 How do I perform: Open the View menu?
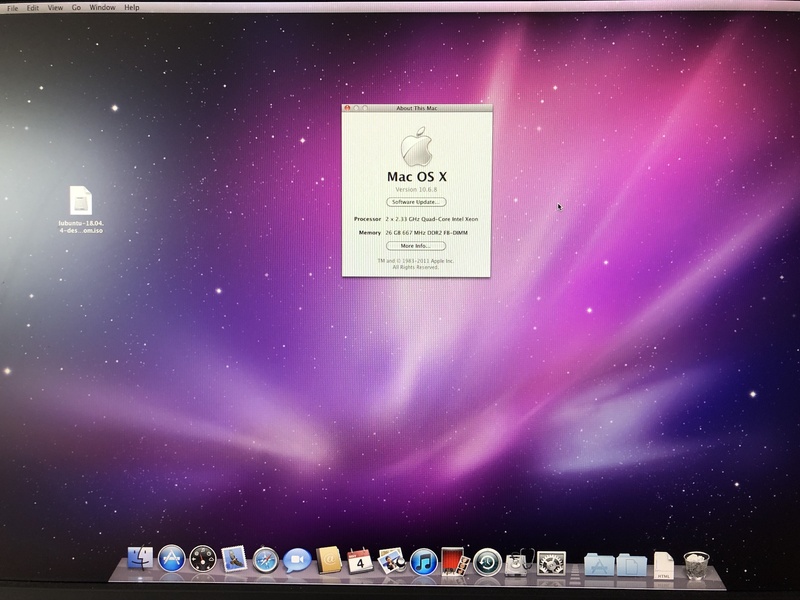(55, 8)
